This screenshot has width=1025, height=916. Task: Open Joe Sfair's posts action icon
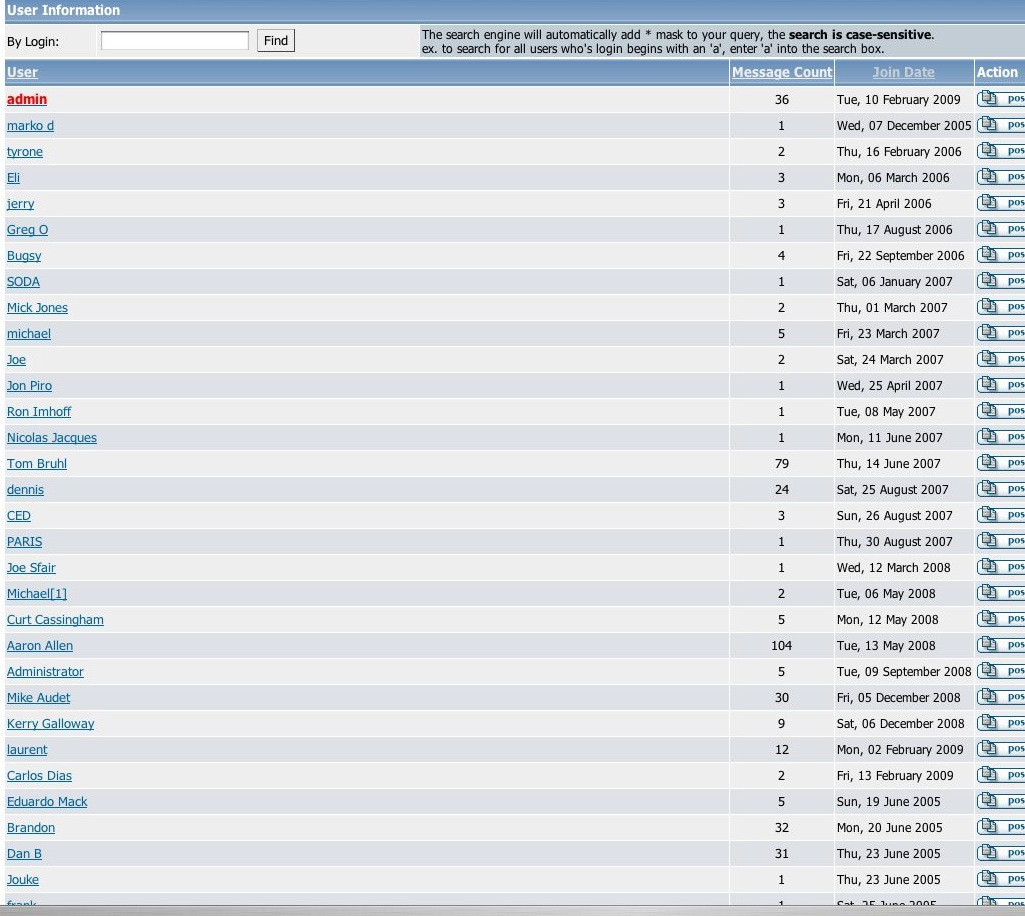[x=1001, y=567]
